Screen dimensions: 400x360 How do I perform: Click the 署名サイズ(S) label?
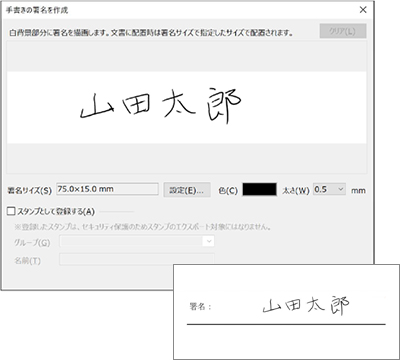[30, 191]
